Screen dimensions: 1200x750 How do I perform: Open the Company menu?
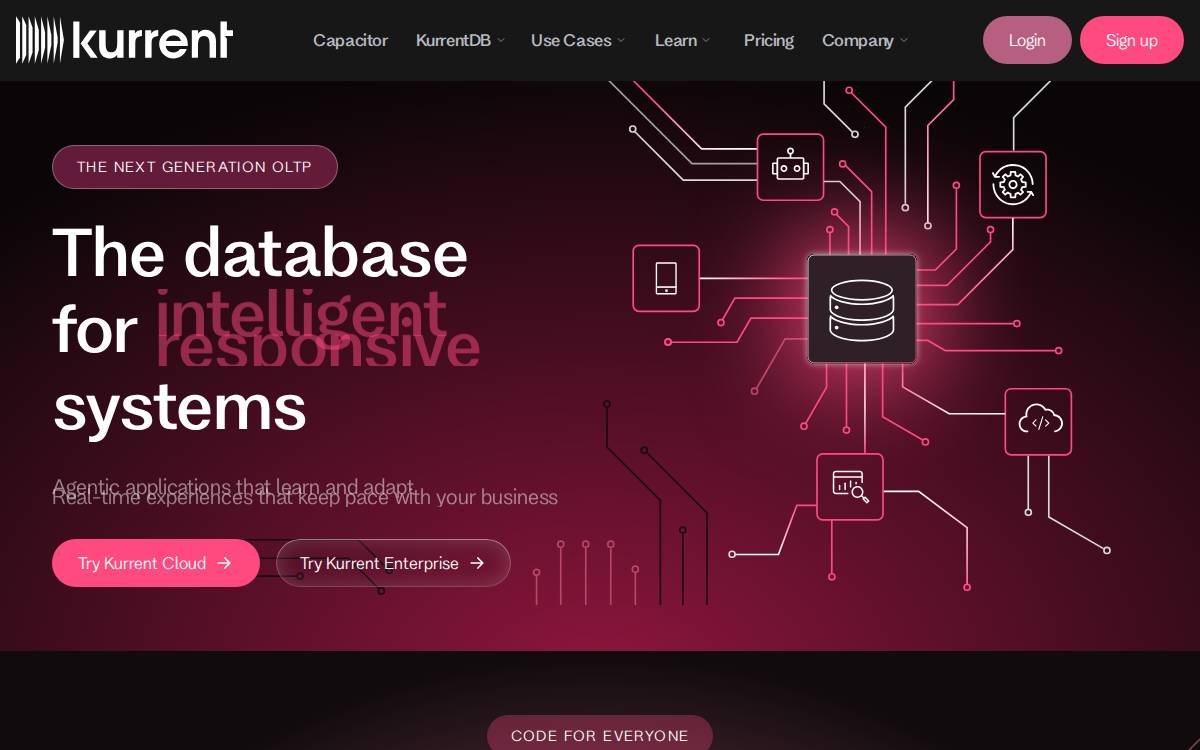pos(865,40)
